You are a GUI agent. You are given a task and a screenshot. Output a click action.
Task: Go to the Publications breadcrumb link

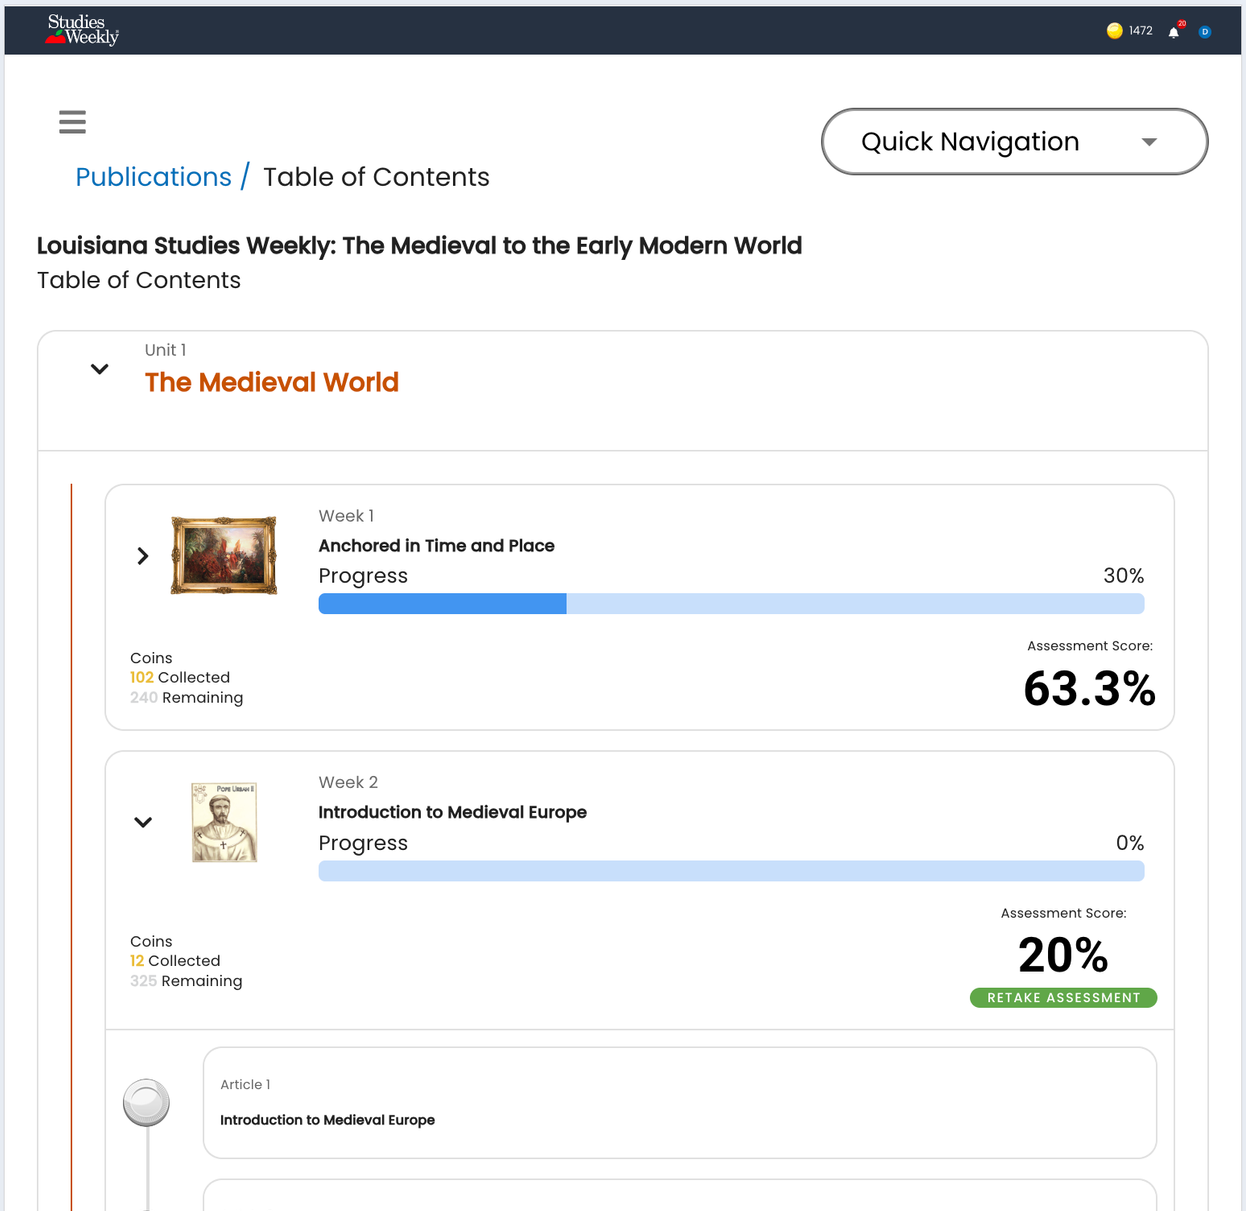(153, 177)
